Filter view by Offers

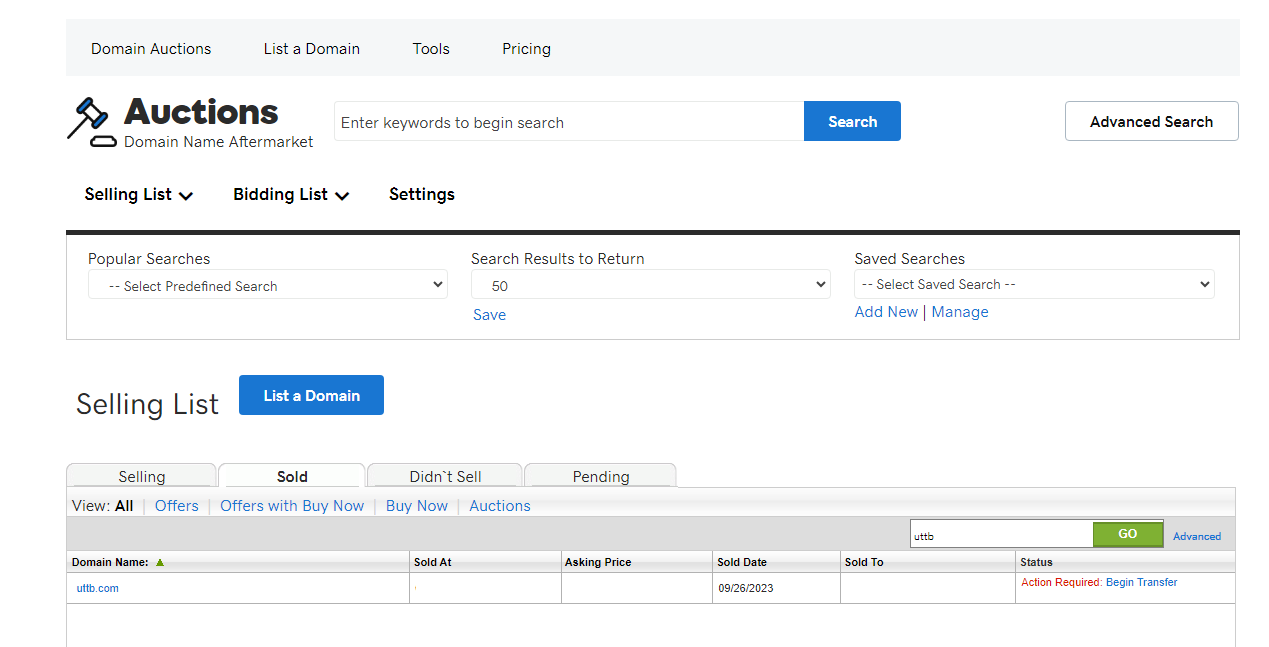pyautogui.click(x=177, y=506)
